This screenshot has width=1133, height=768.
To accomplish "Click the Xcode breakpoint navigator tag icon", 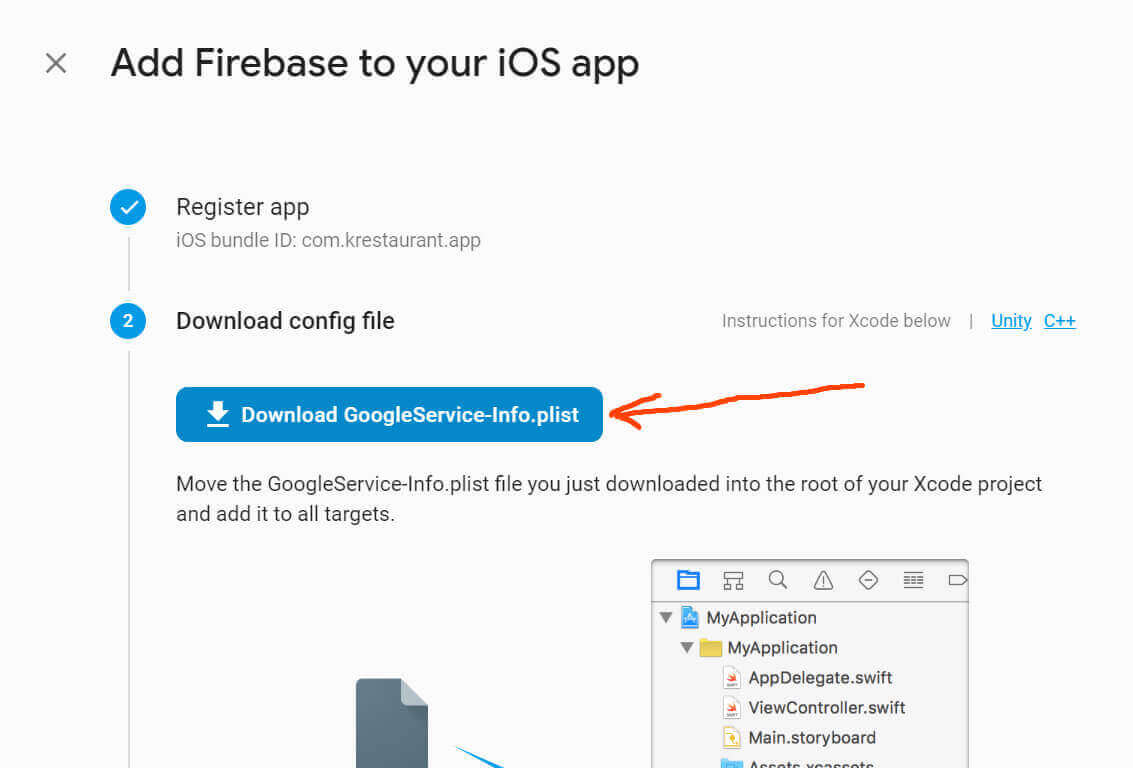I will 957,580.
